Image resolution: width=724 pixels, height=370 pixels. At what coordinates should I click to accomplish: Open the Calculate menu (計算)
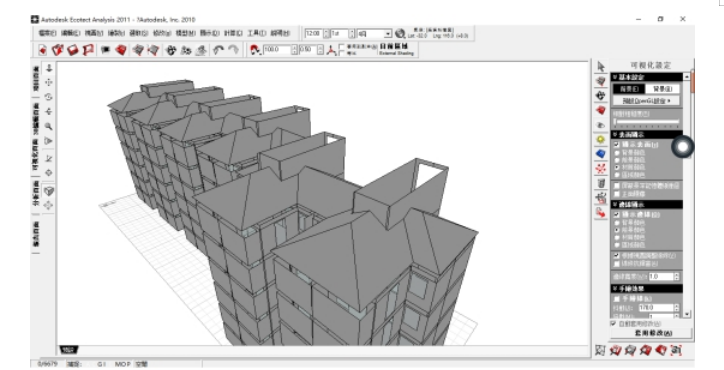pos(233,33)
